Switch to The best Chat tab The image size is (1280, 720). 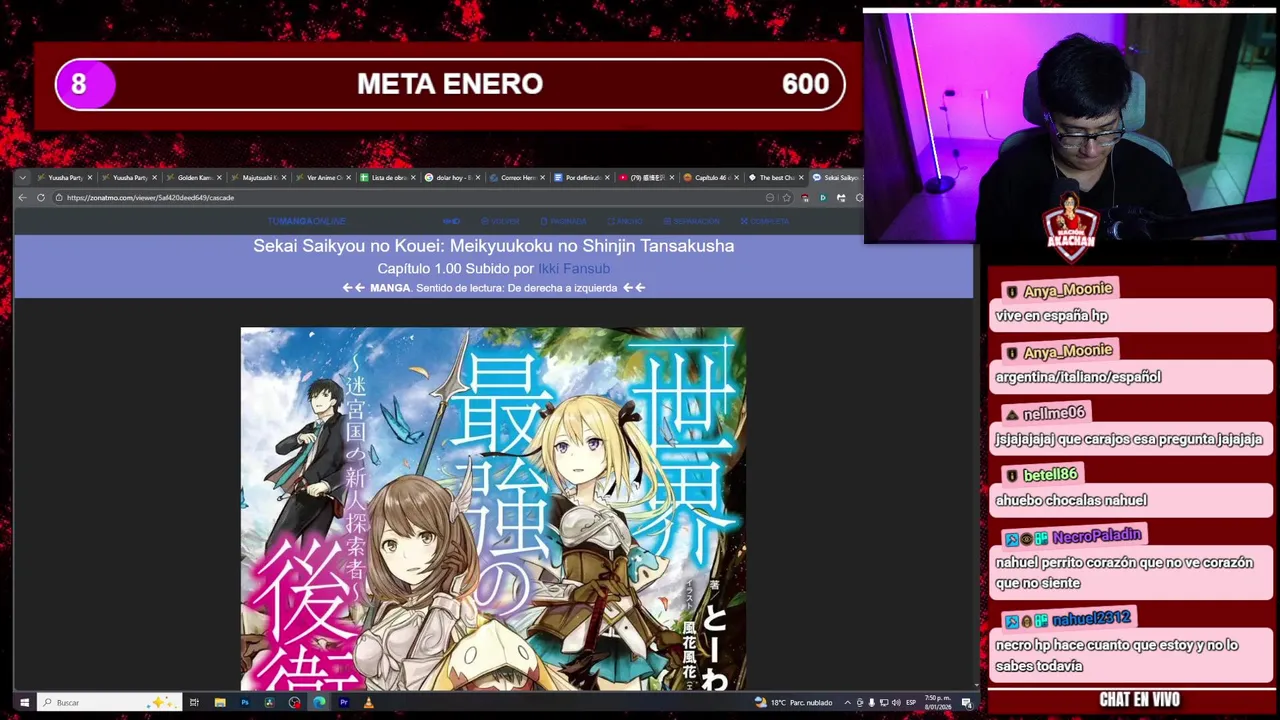click(x=774, y=178)
